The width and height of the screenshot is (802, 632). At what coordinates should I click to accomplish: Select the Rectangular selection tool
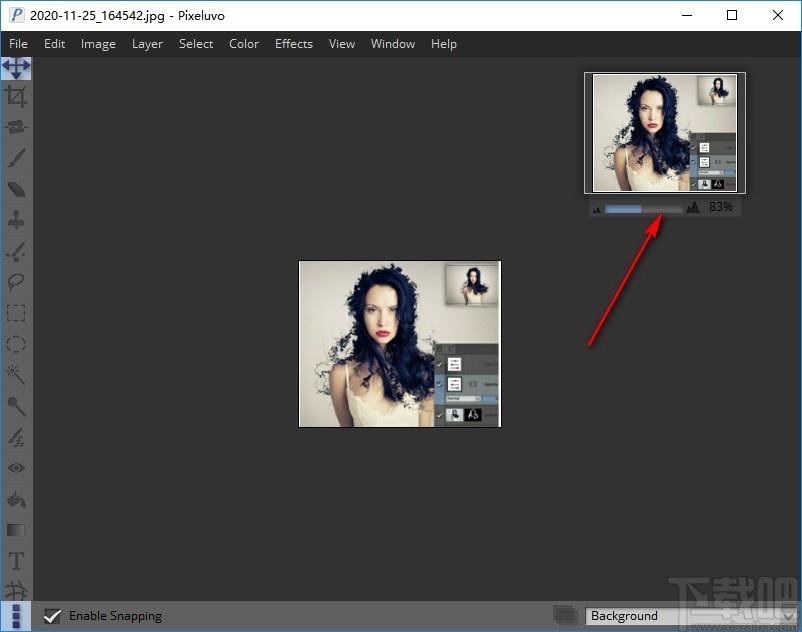16,313
